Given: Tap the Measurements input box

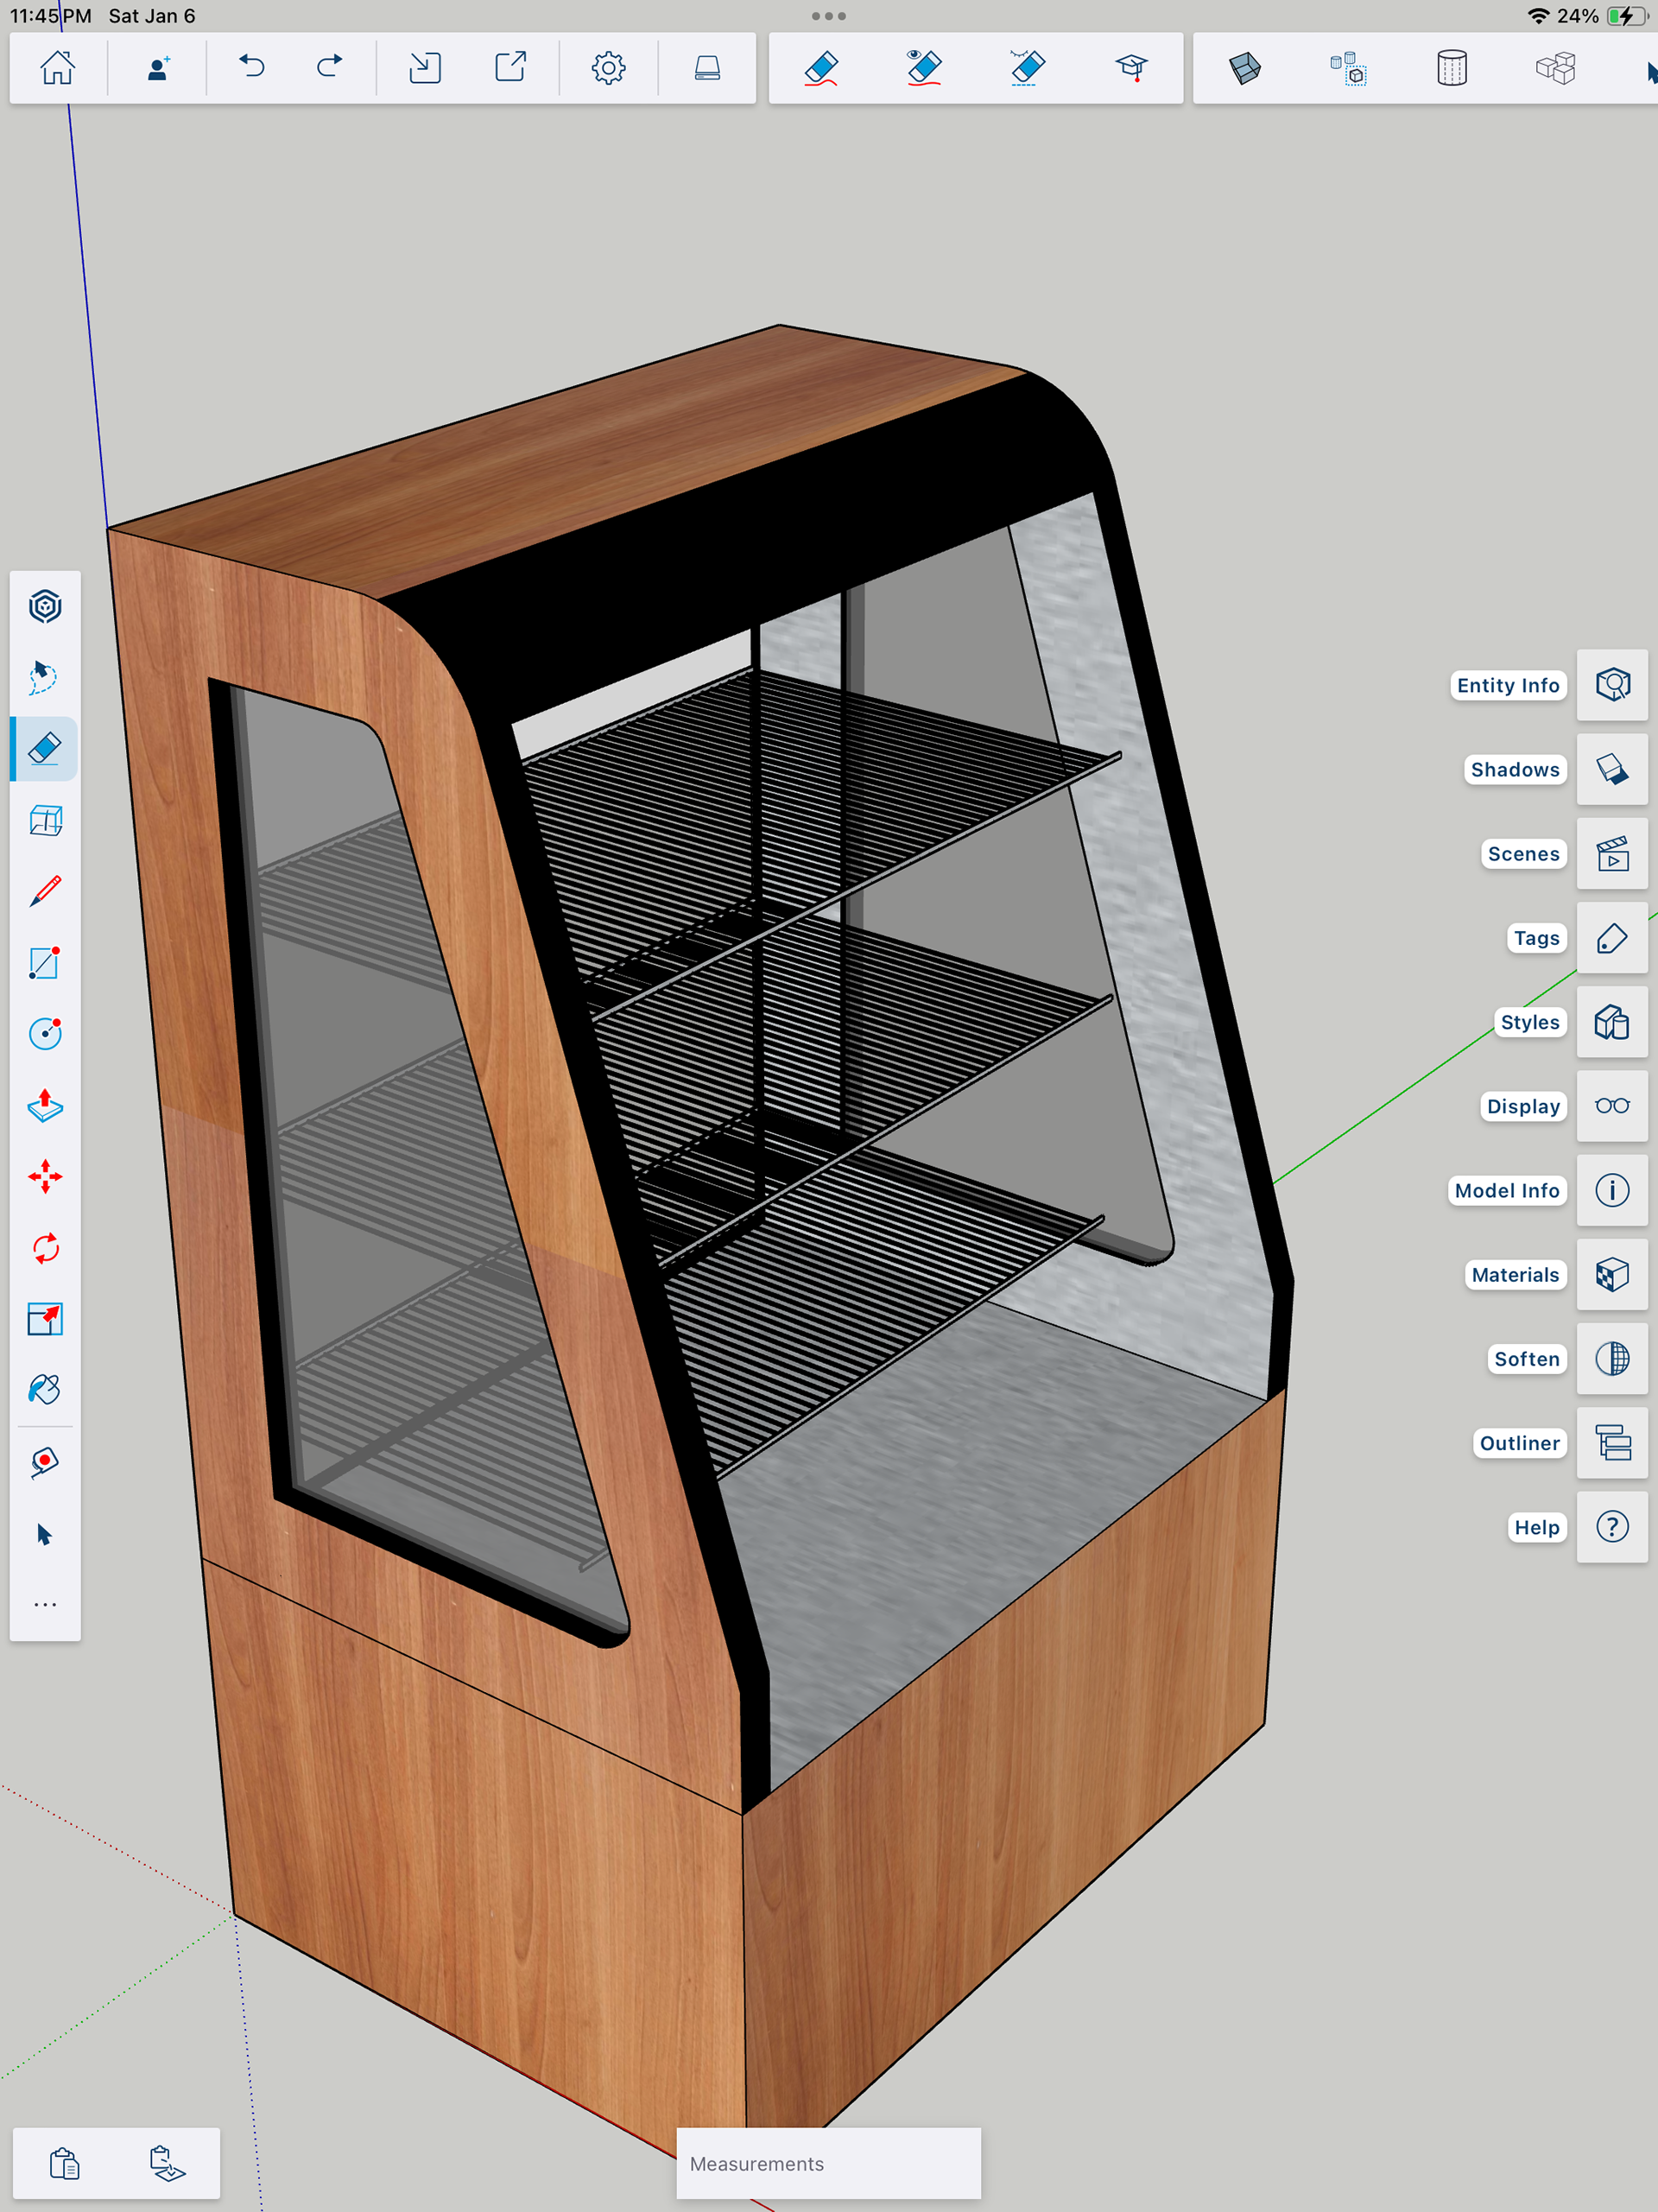Looking at the screenshot, I should coord(828,2163).
